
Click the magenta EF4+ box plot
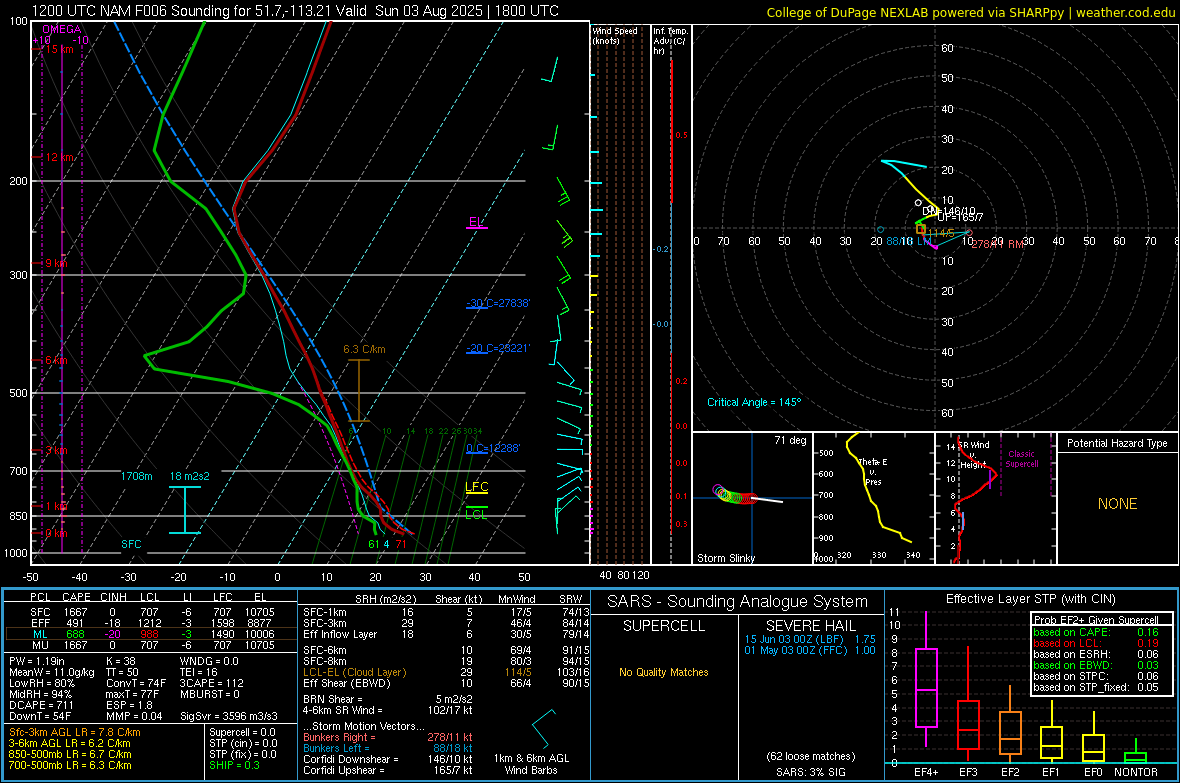[926, 680]
